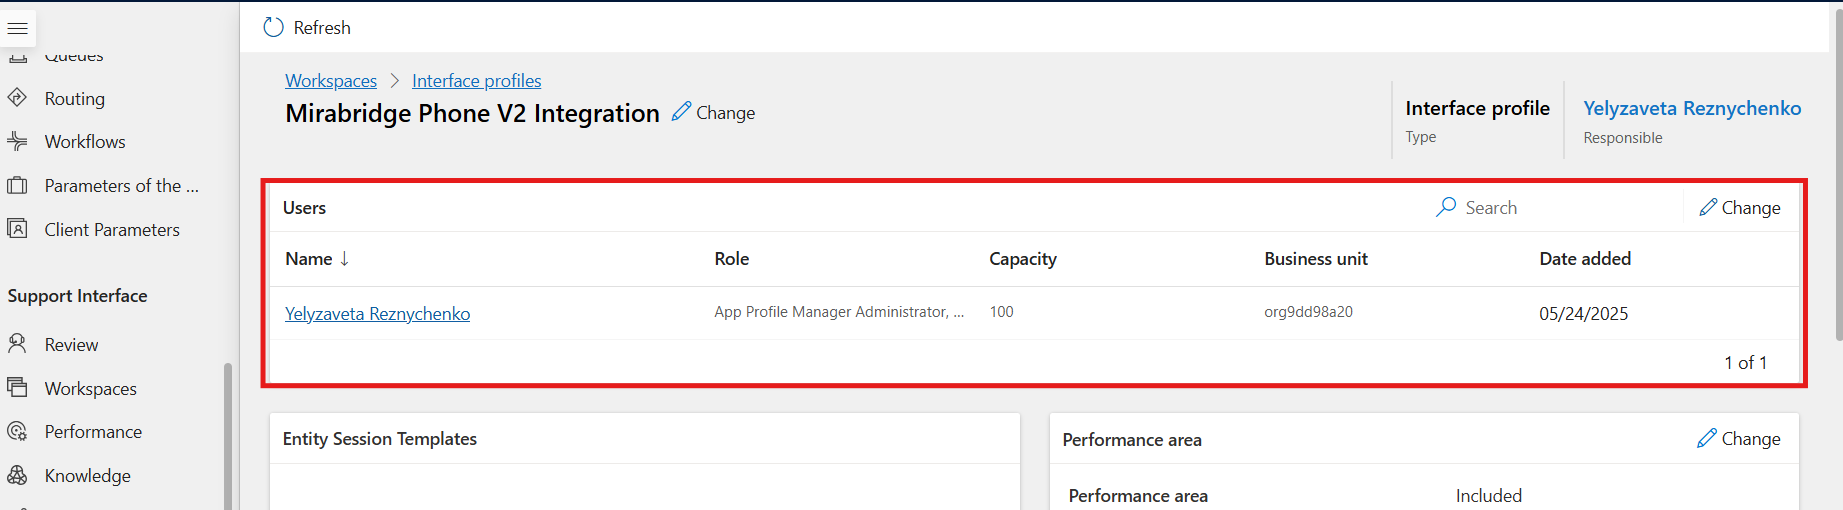This screenshot has height=510, width=1843.
Task: Click the Review person icon
Action: pos(17,344)
